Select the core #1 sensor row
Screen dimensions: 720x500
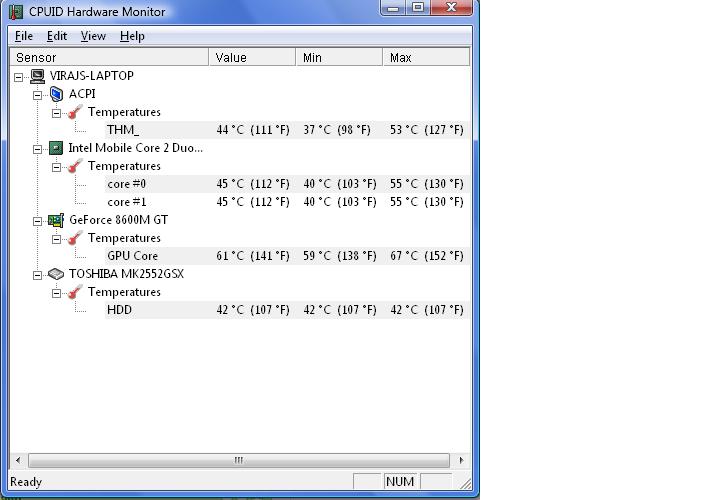pos(287,202)
